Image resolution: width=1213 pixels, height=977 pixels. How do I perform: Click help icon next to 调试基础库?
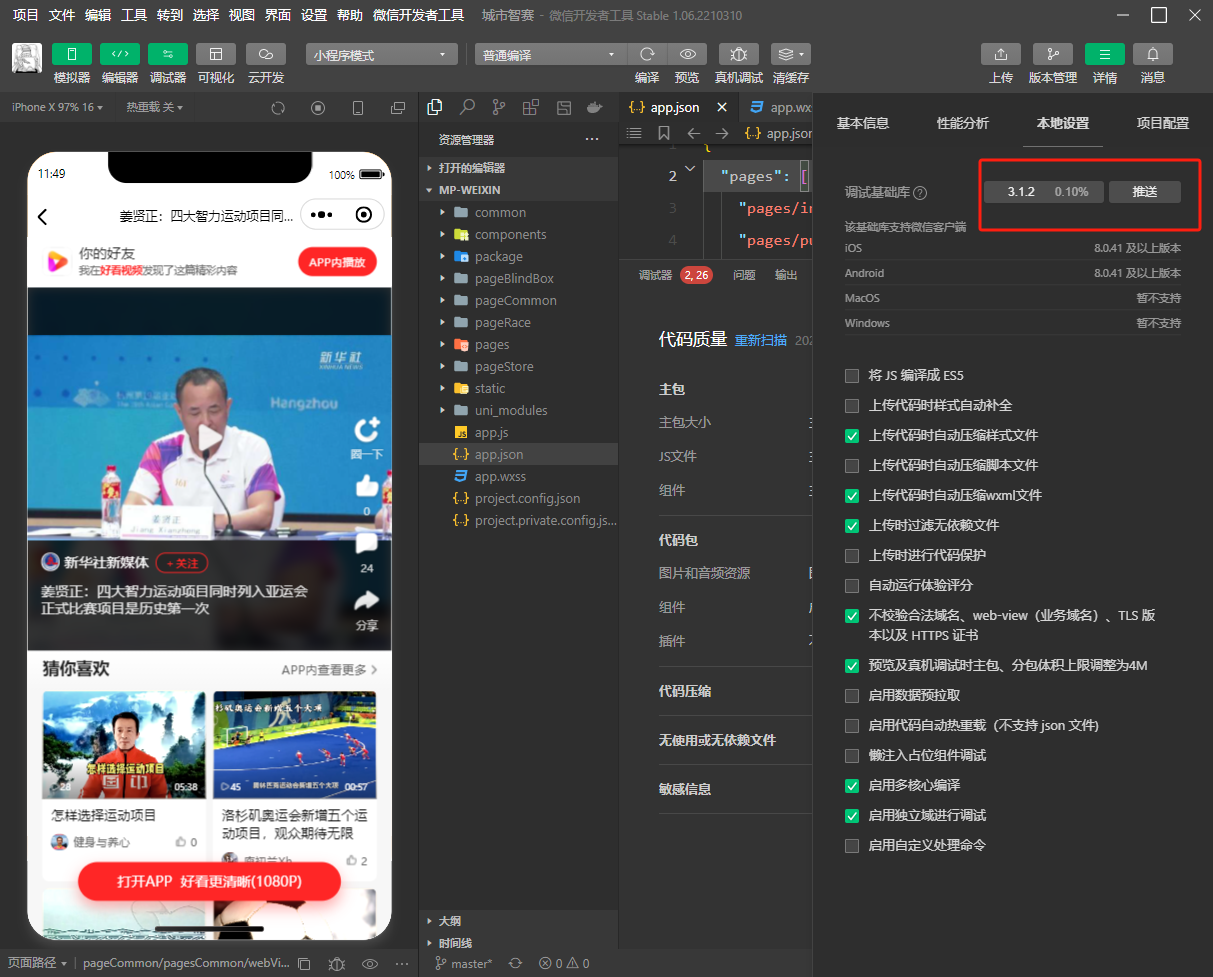pyautogui.click(x=920, y=193)
